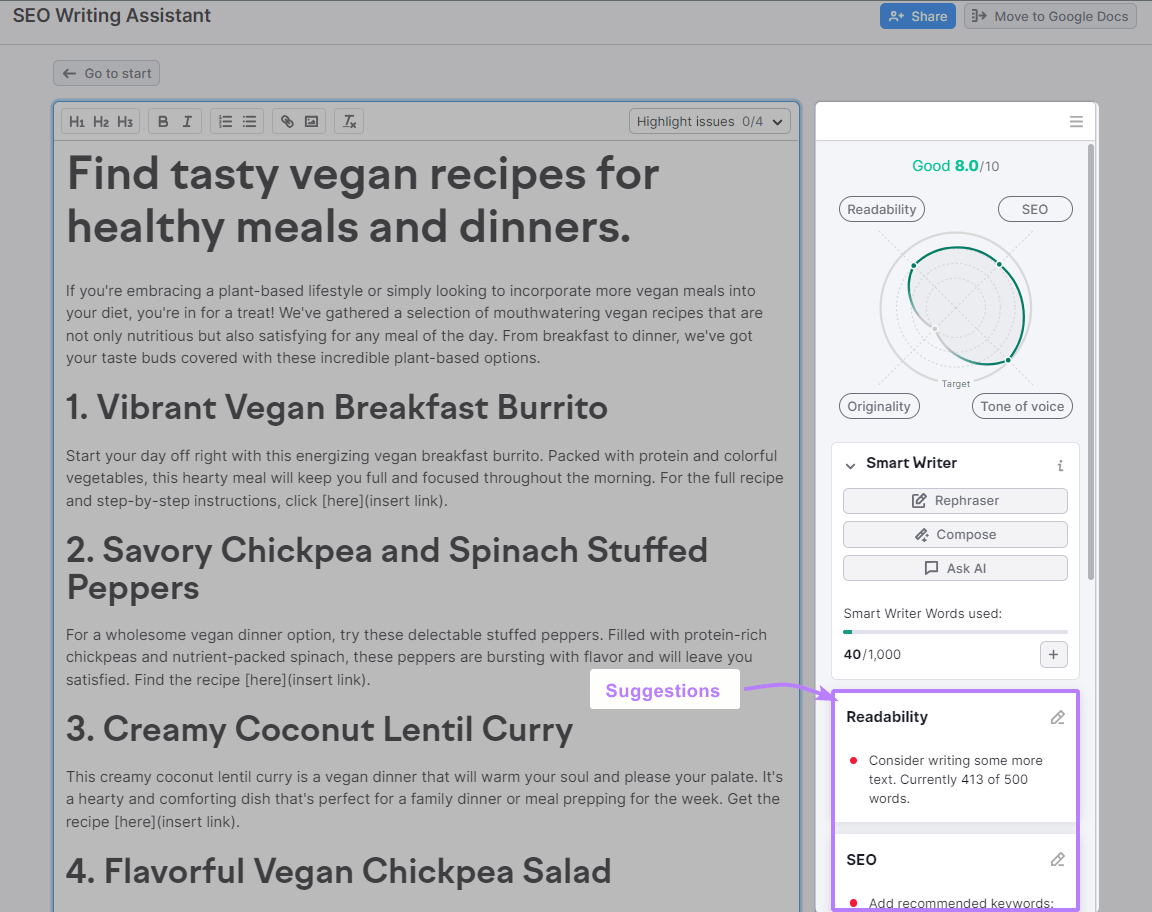Add more Smart Writer words with the plus stepper

[1053, 654]
